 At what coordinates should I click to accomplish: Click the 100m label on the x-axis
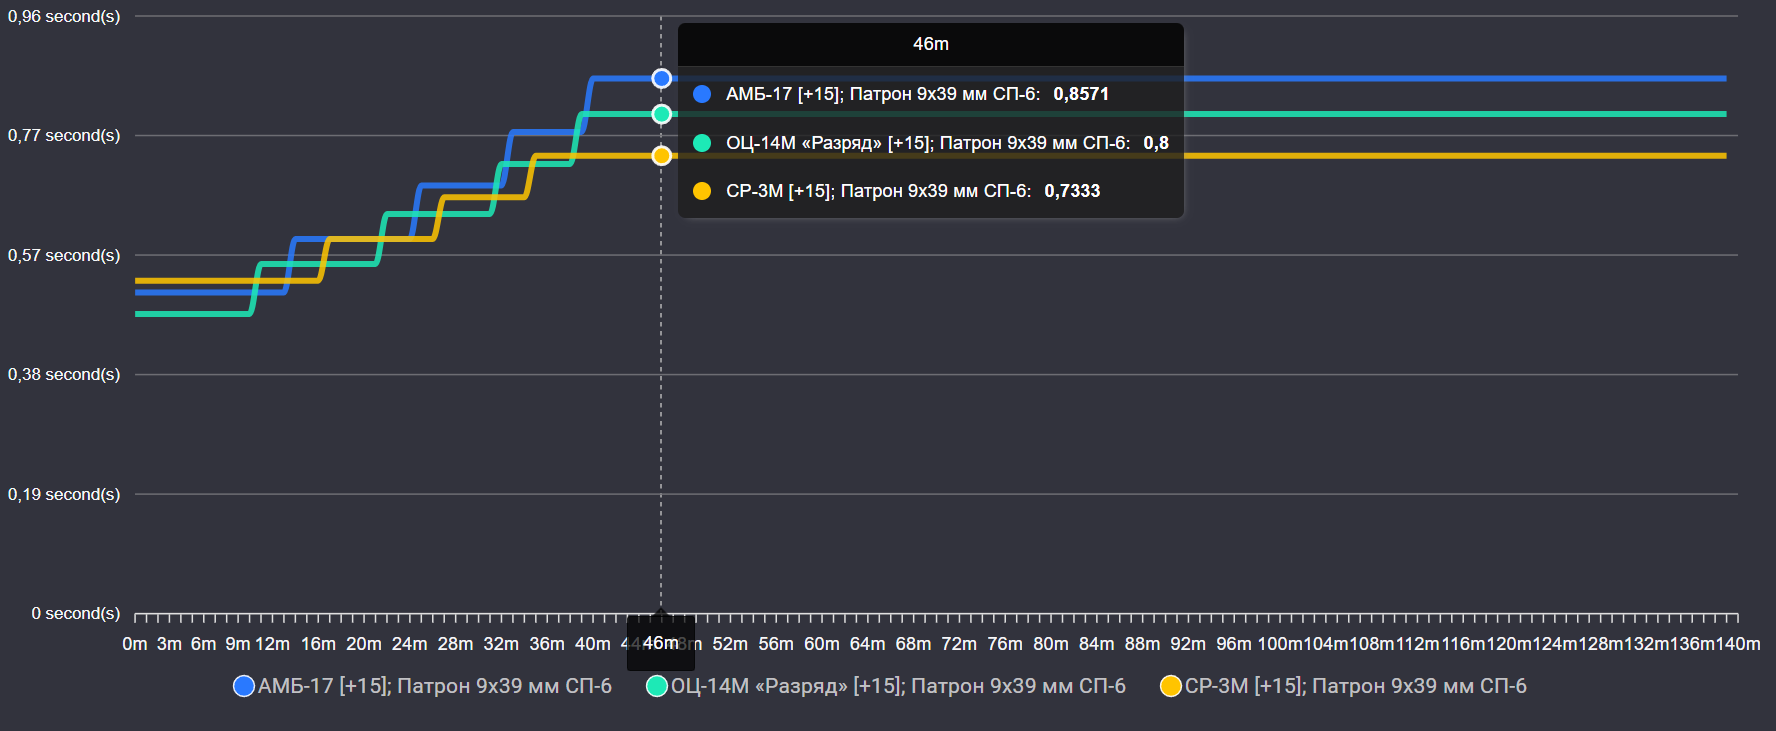[1279, 644]
